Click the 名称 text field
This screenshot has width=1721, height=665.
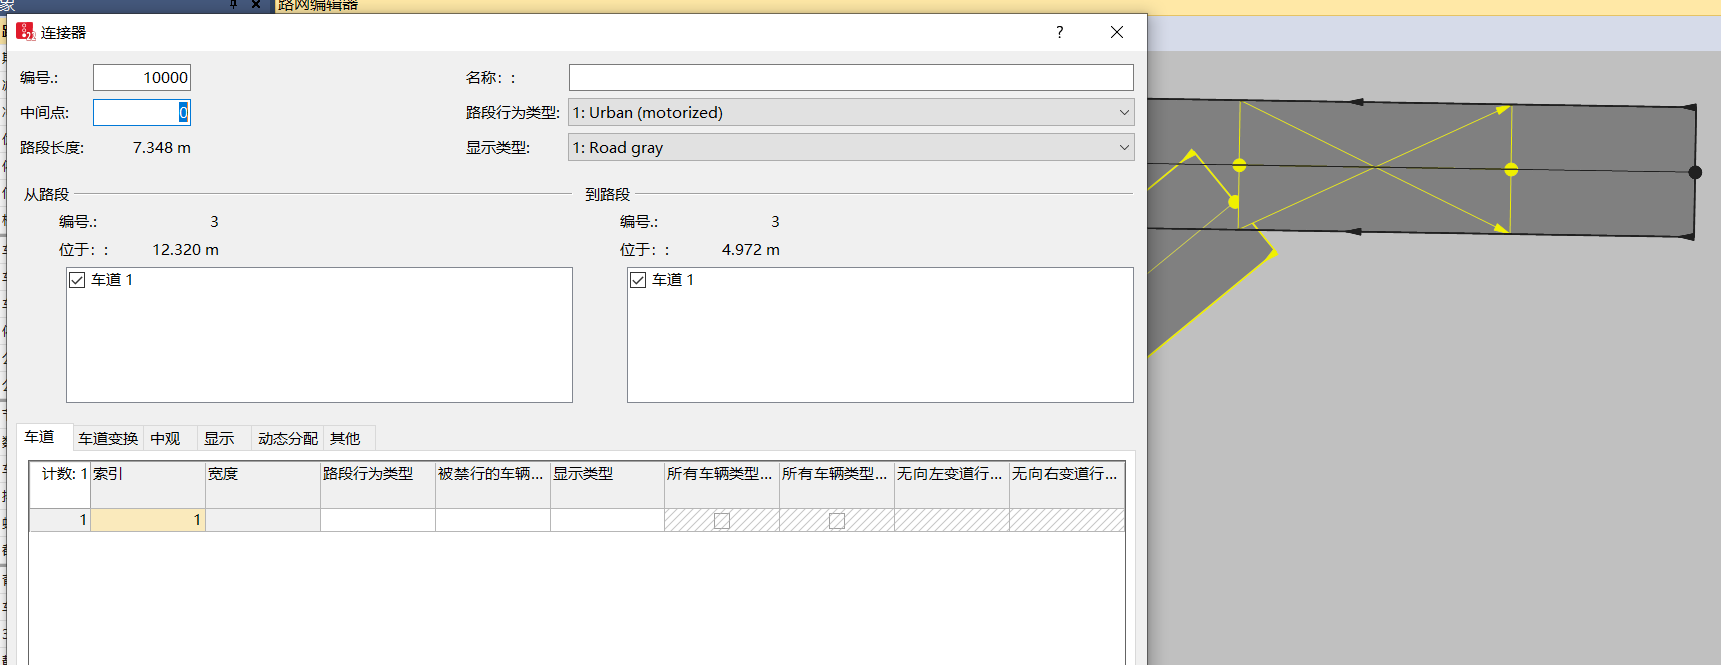click(851, 78)
